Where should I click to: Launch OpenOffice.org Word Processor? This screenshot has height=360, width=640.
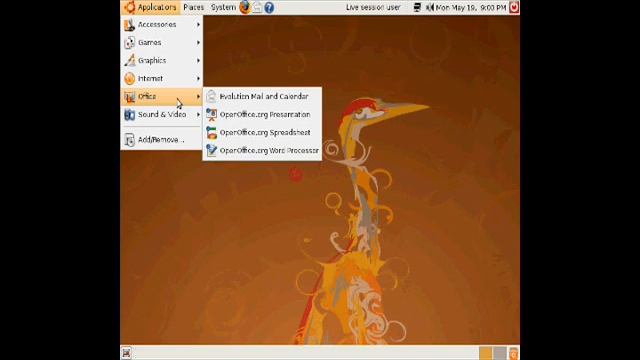point(262,150)
